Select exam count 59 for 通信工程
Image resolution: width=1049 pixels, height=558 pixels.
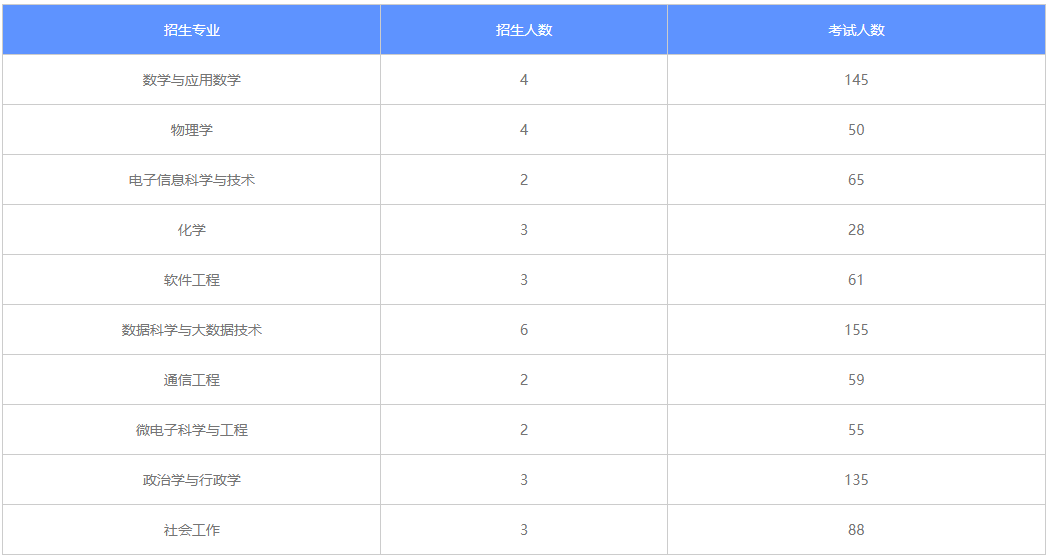pyautogui.click(x=856, y=379)
